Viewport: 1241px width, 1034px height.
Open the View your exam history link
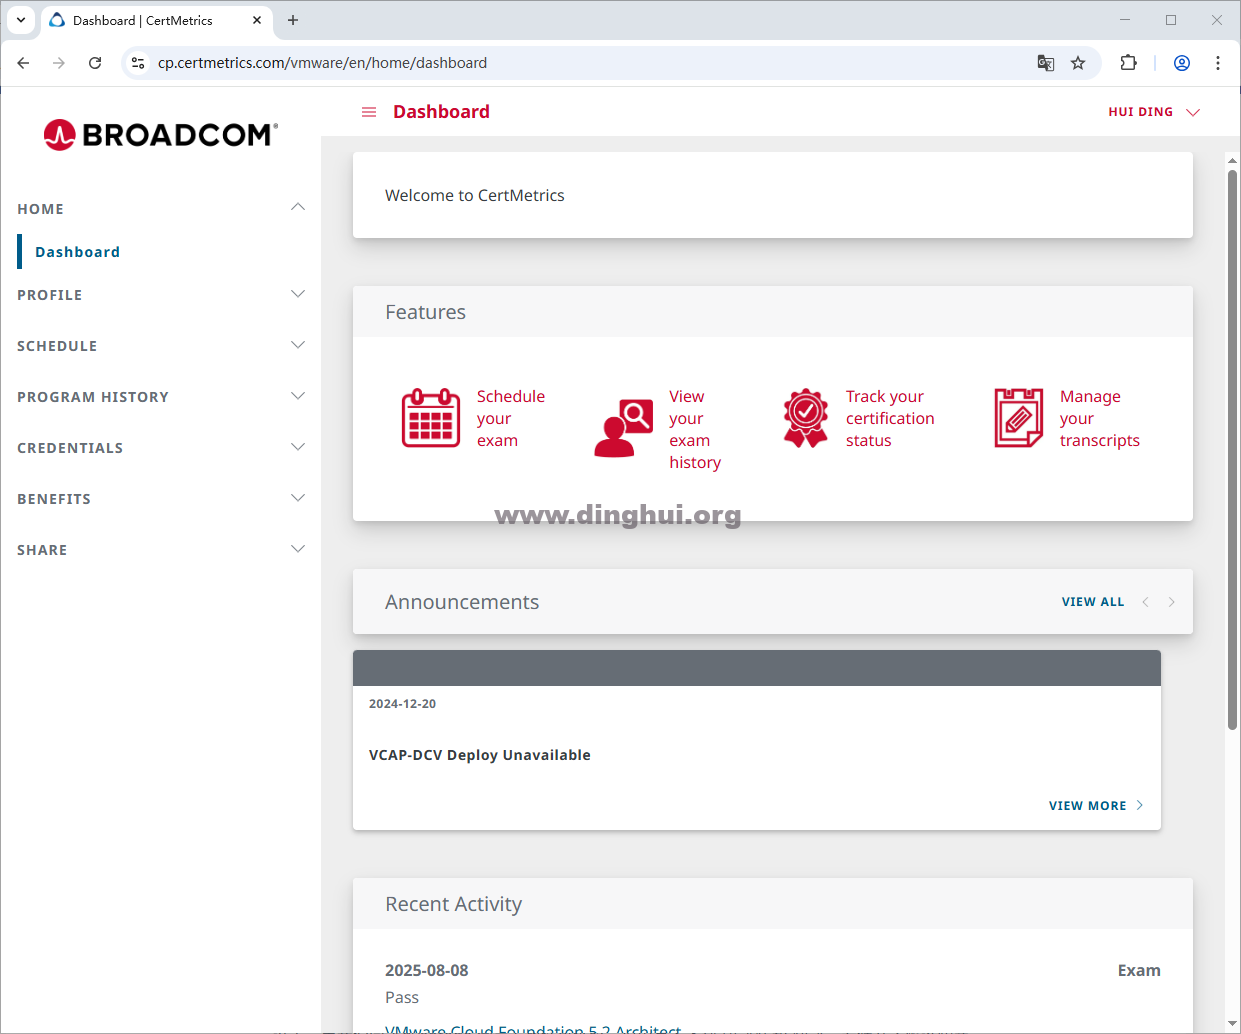(x=695, y=429)
